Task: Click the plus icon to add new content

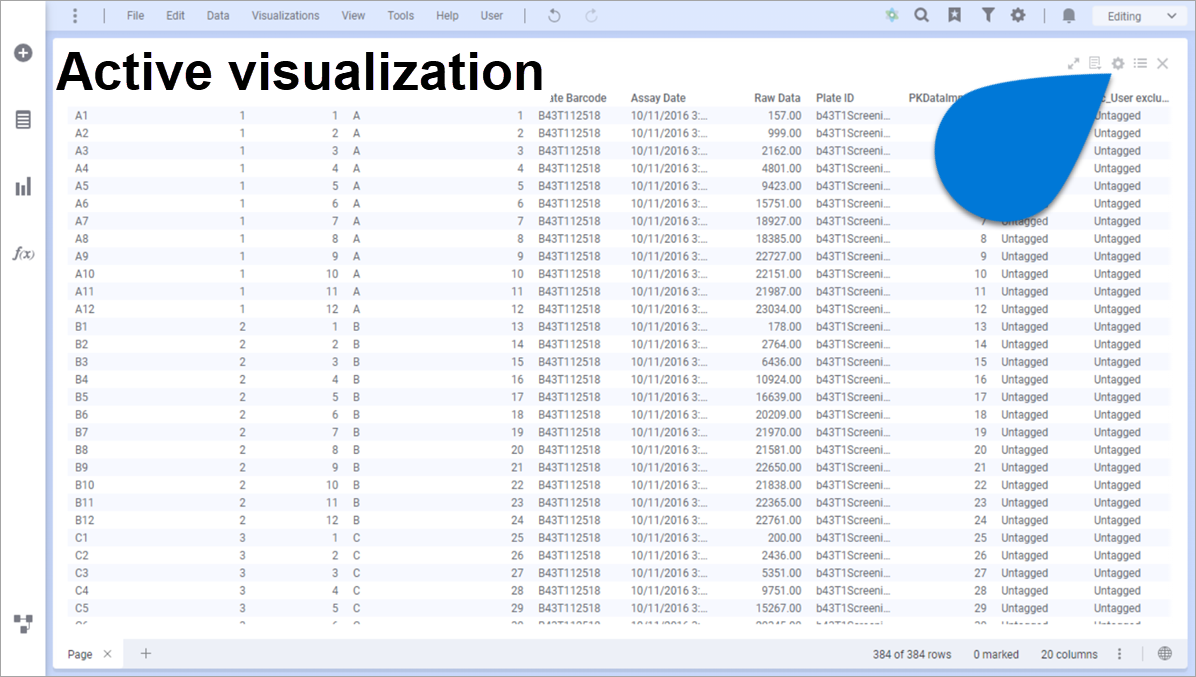Action: coord(22,53)
